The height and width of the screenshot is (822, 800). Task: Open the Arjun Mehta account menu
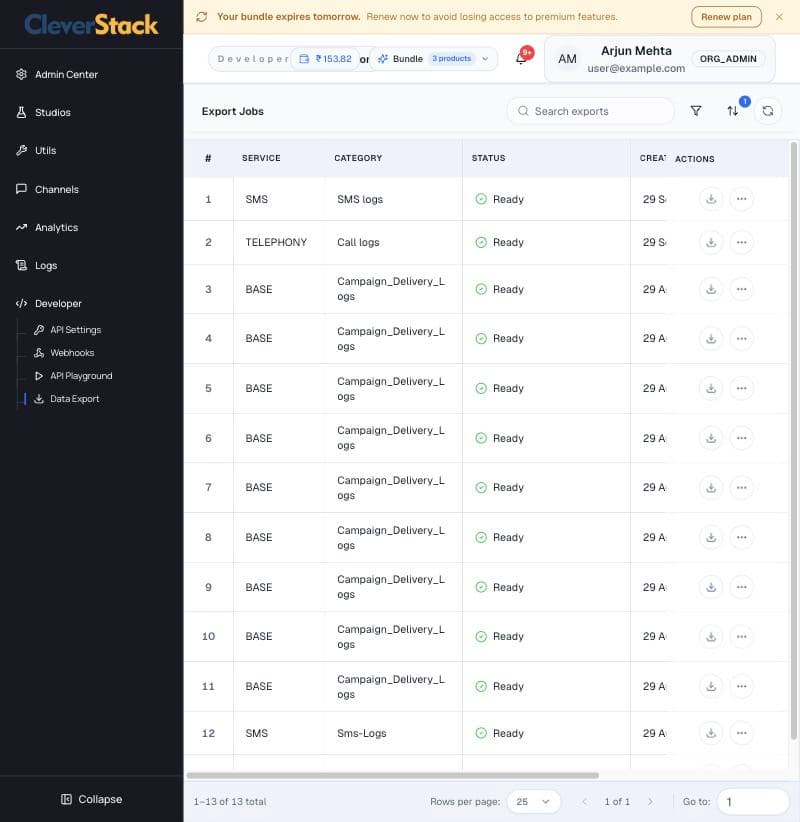660,59
